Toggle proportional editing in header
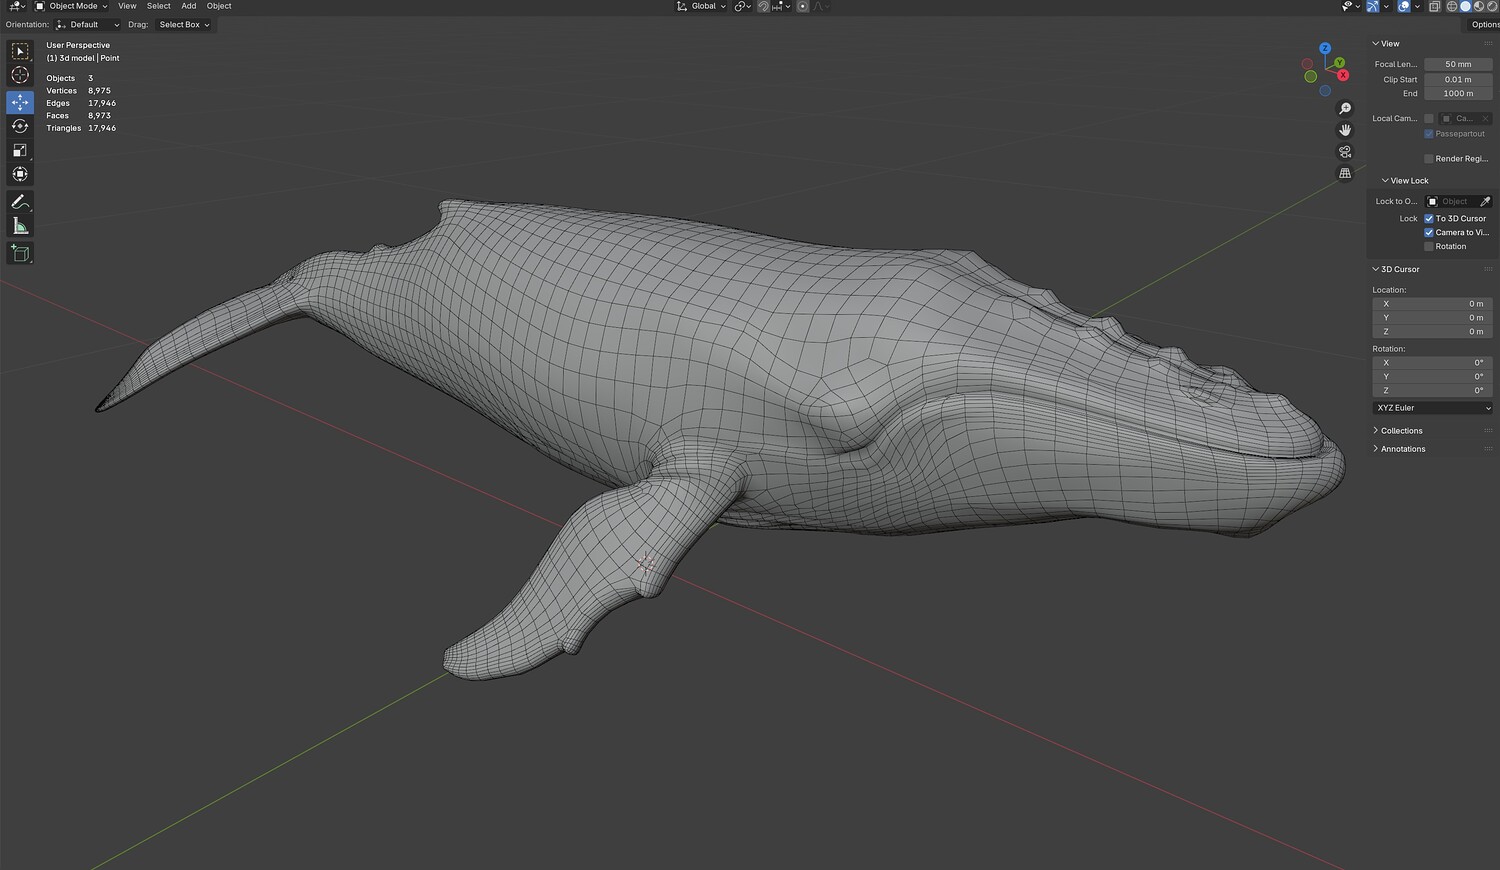The height and width of the screenshot is (870, 1500). 802,6
